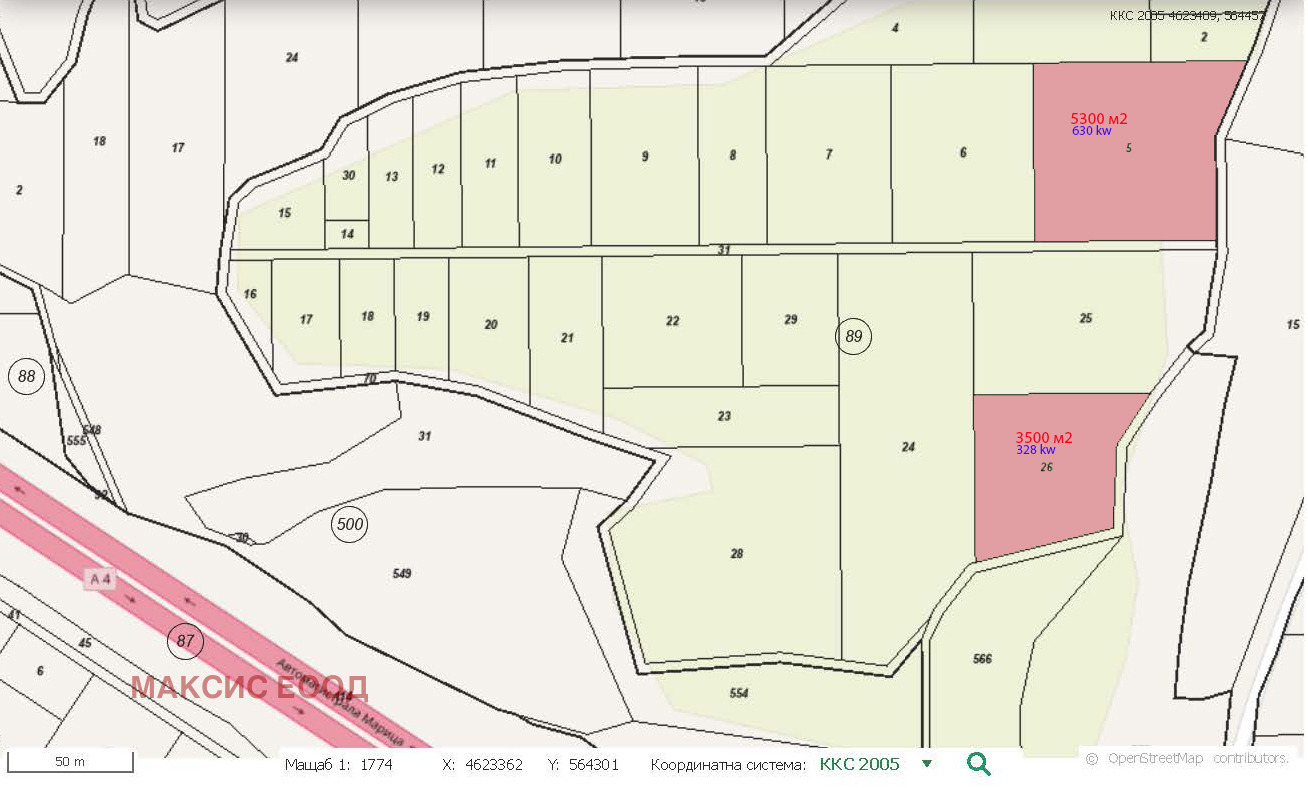Image resolution: width=1308 pixels, height=788 pixels.
Task: Click the circled 500 district marker
Action: [x=350, y=524]
